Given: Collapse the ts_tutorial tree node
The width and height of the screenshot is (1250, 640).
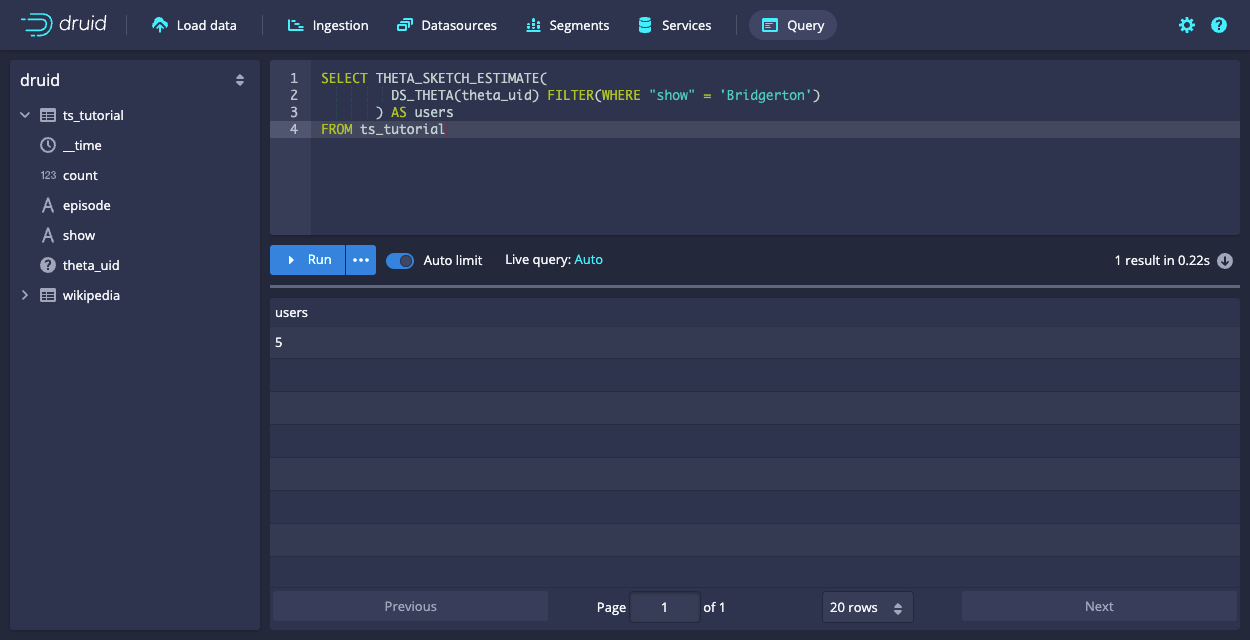Looking at the screenshot, I should point(25,115).
